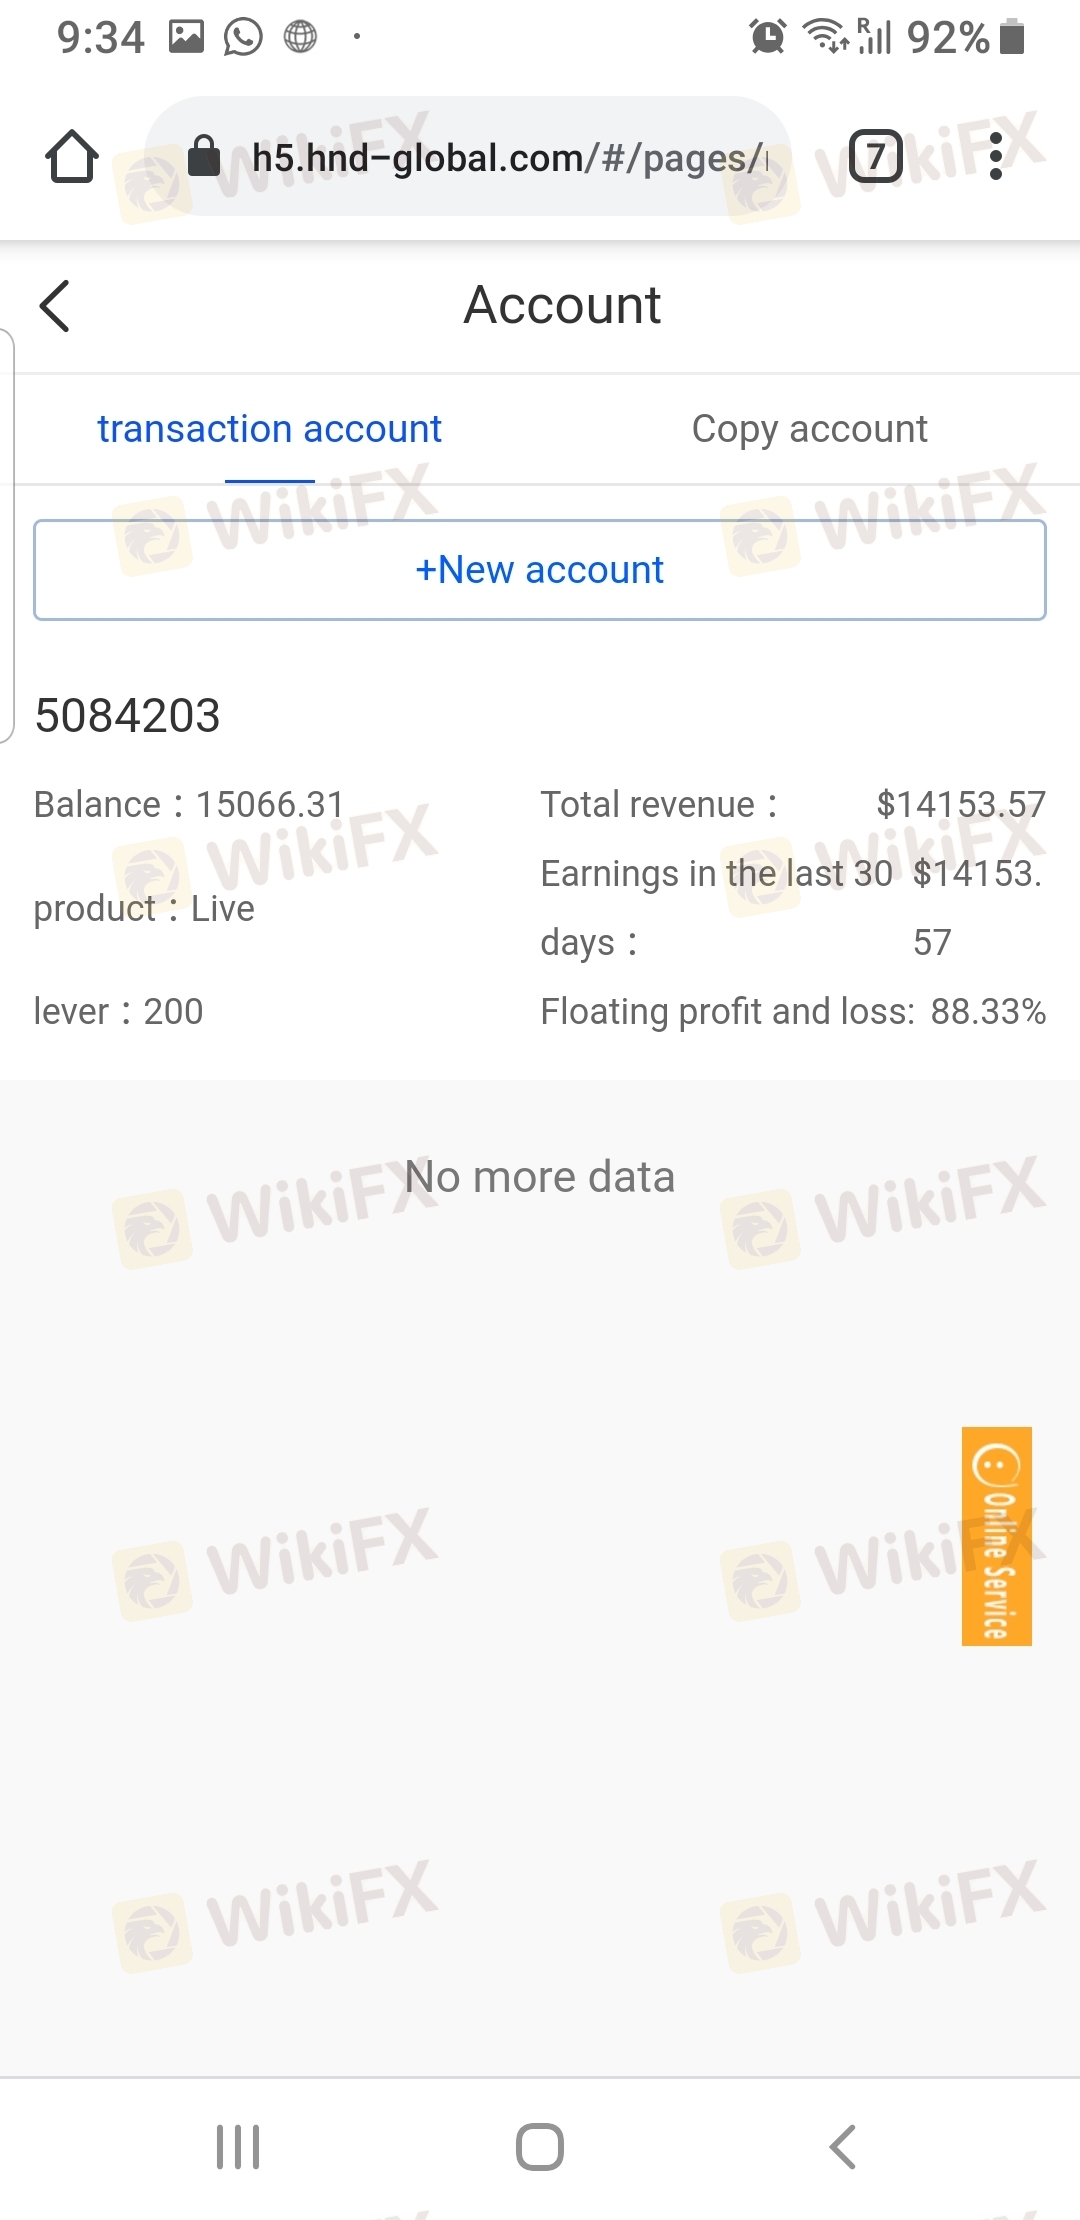Tap the Floating profit and loss 88.33%
Viewport: 1080px width, 2220px height.
[988, 1011]
